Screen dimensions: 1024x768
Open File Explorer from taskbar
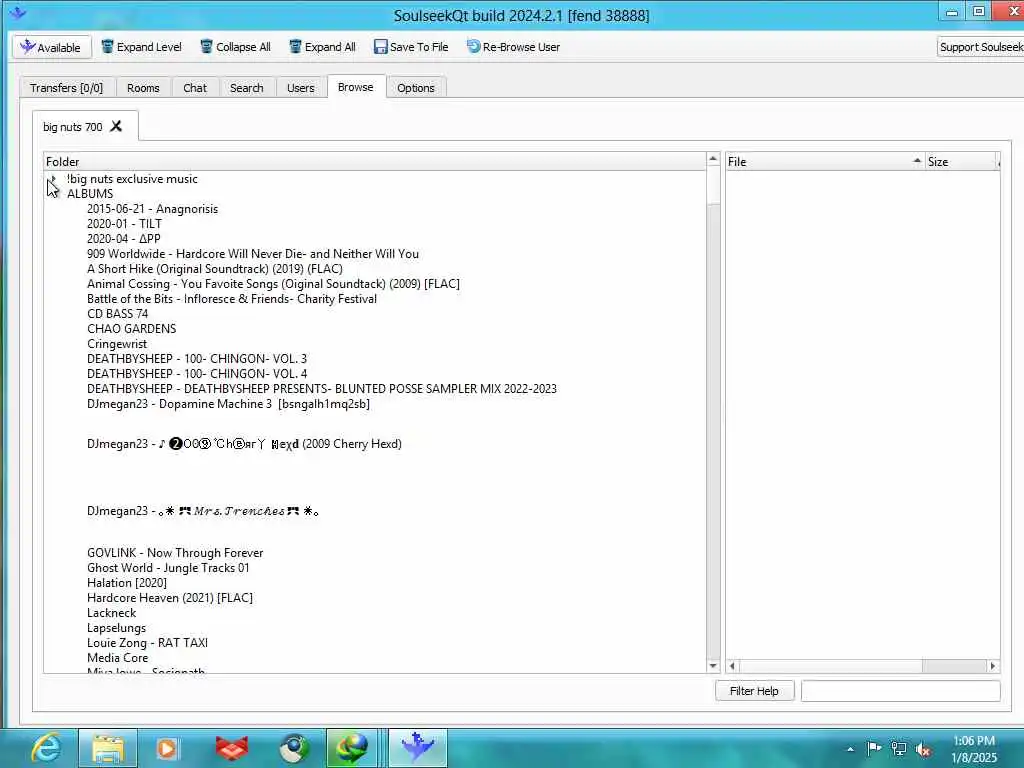click(108, 748)
